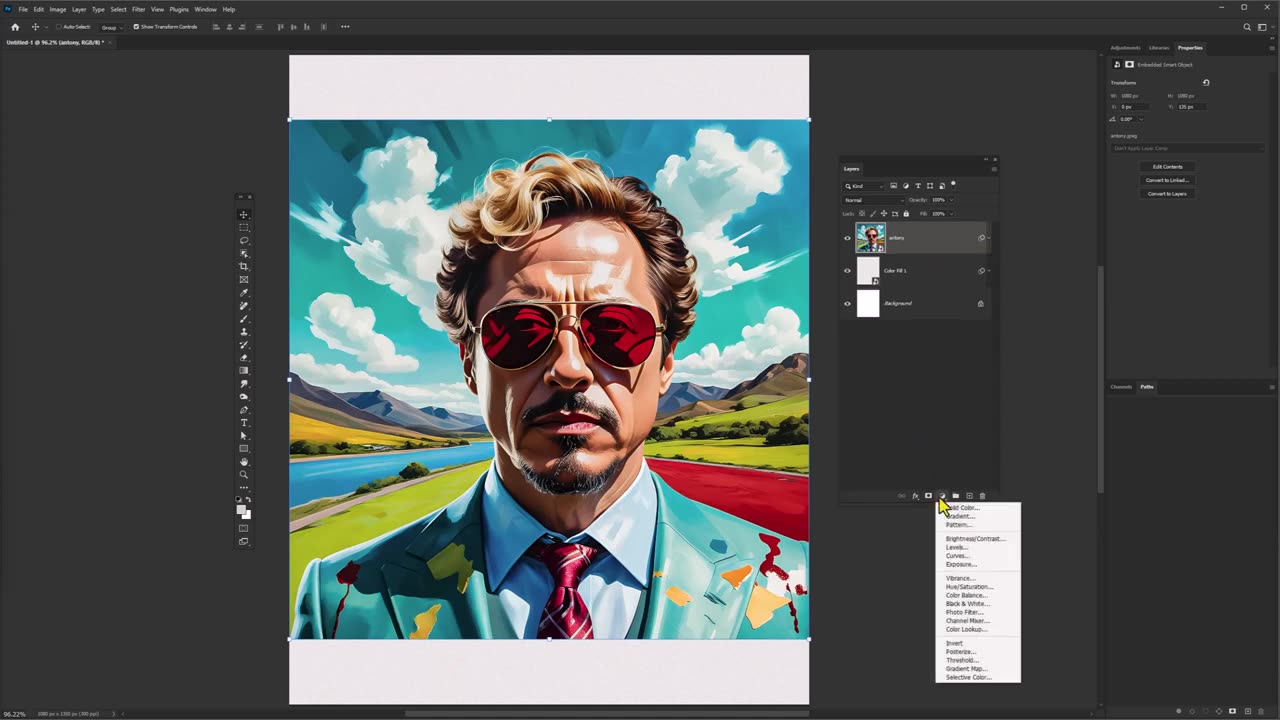This screenshot has height=720, width=1280.
Task: Open the Layers panel flyout menu
Action: click(x=994, y=169)
